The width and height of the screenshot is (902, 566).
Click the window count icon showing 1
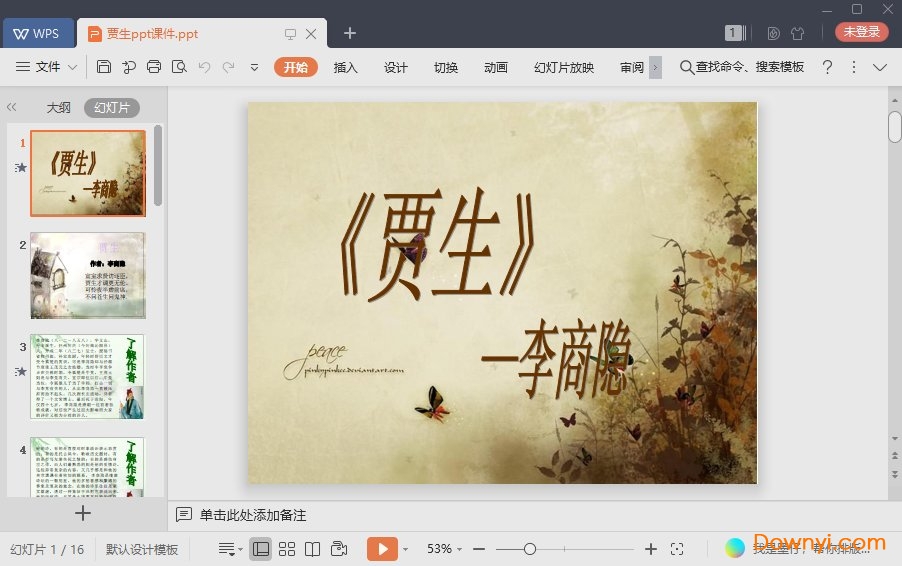735,33
